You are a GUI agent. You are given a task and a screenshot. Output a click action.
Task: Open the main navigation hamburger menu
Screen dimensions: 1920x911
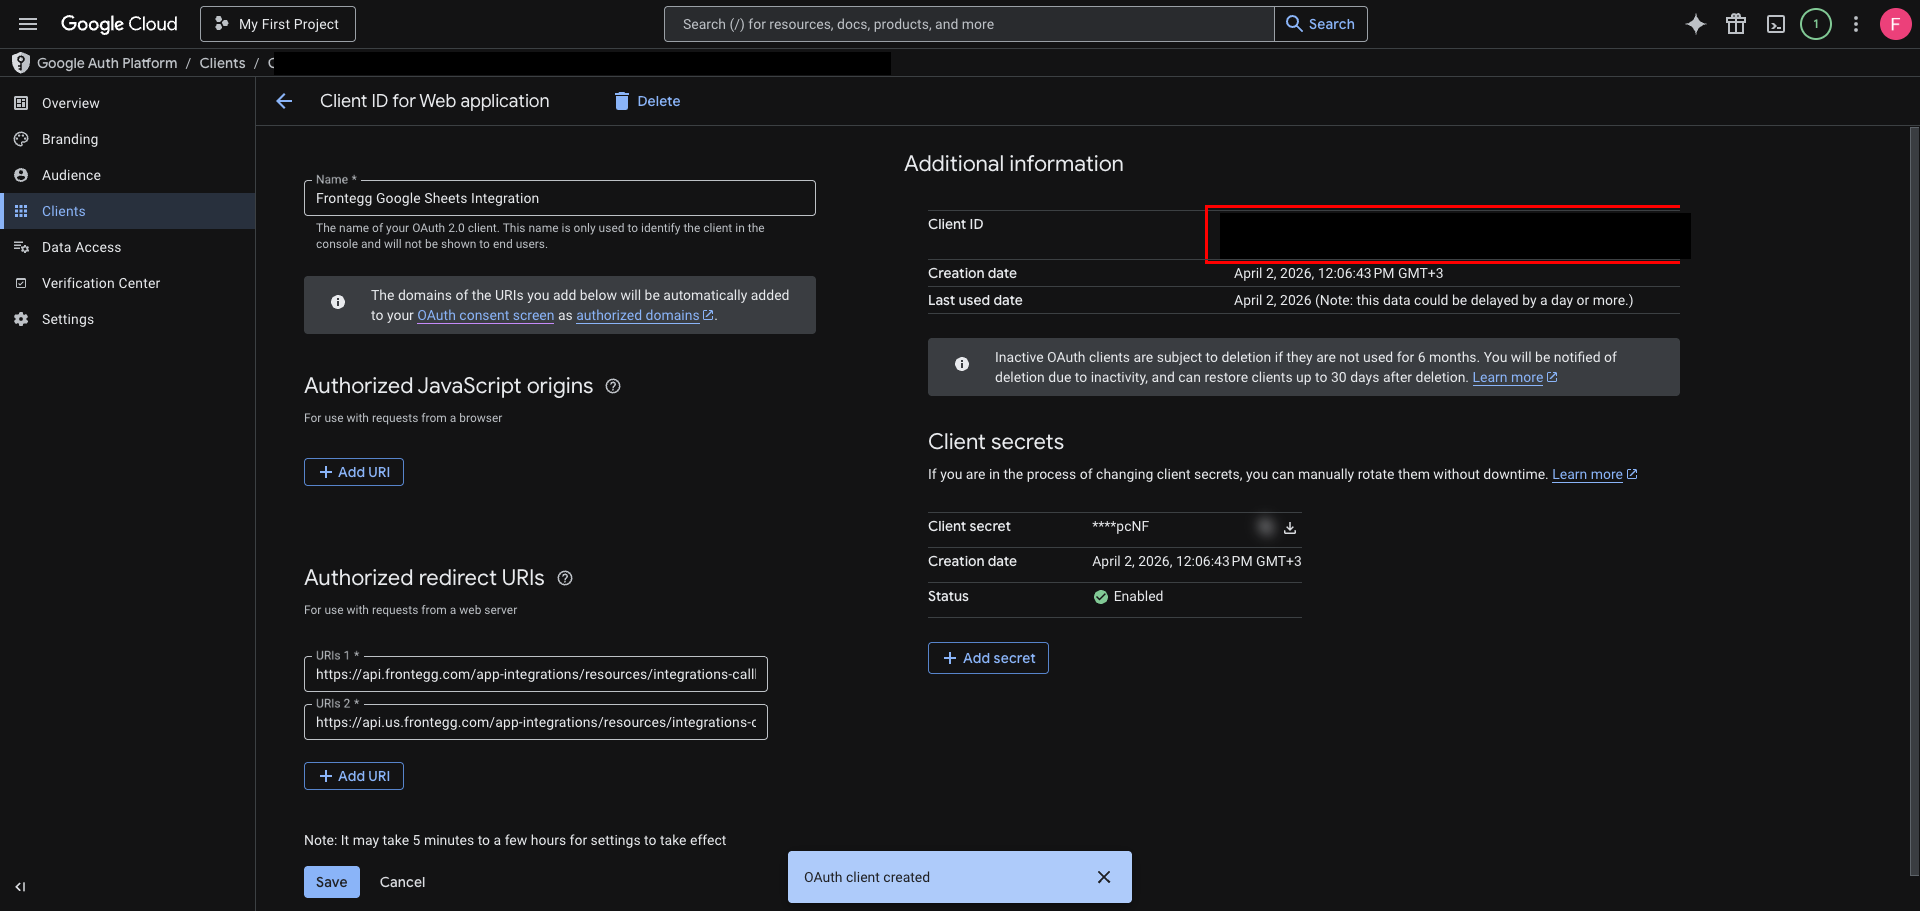tap(28, 24)
